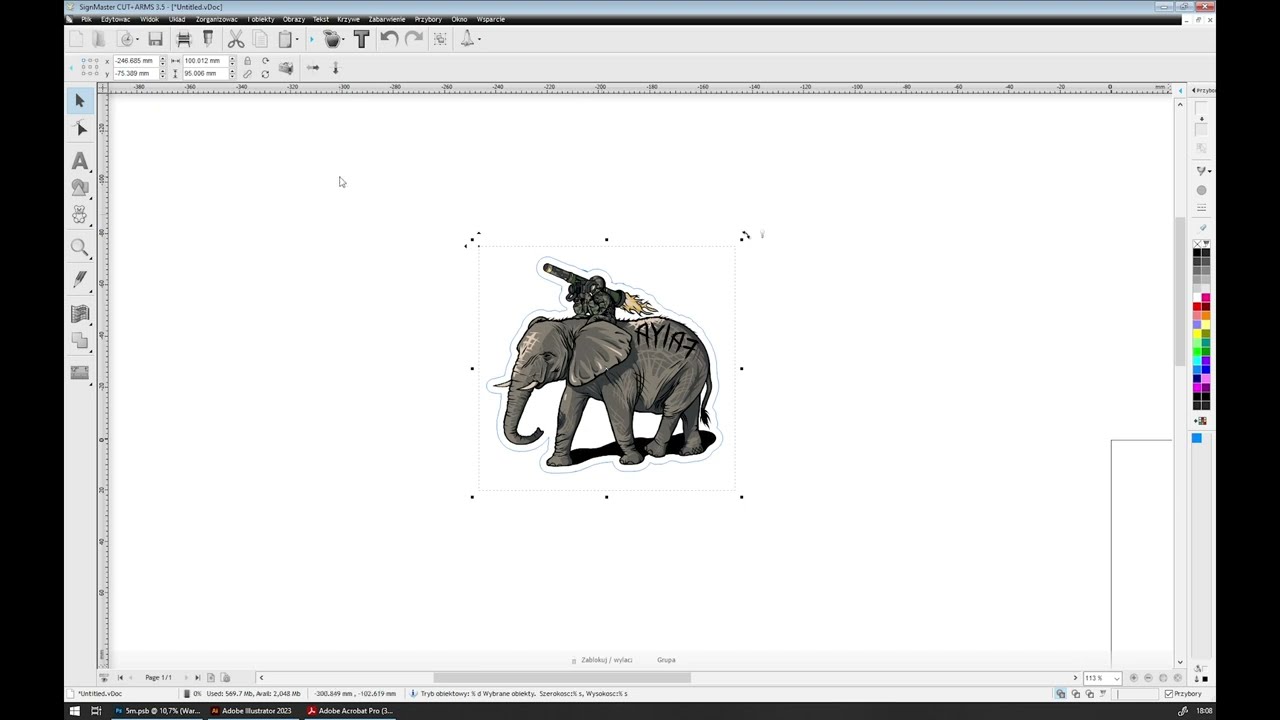Choose the Text tool in left toolbar

80,160
